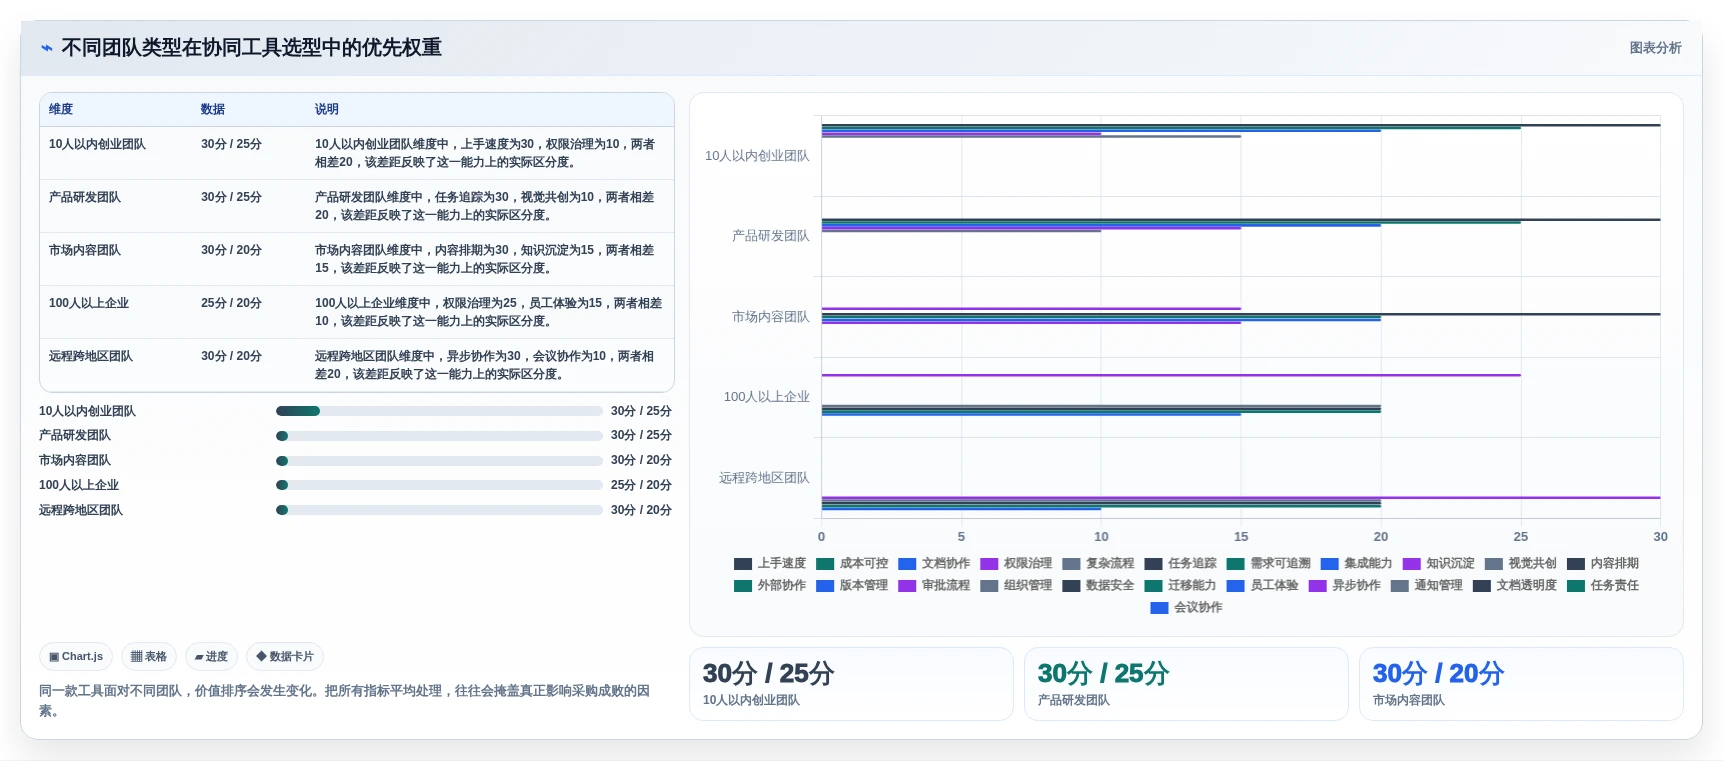Open the 10人以内创业团队 data card
1723x761 pixels.
point(851,684)
